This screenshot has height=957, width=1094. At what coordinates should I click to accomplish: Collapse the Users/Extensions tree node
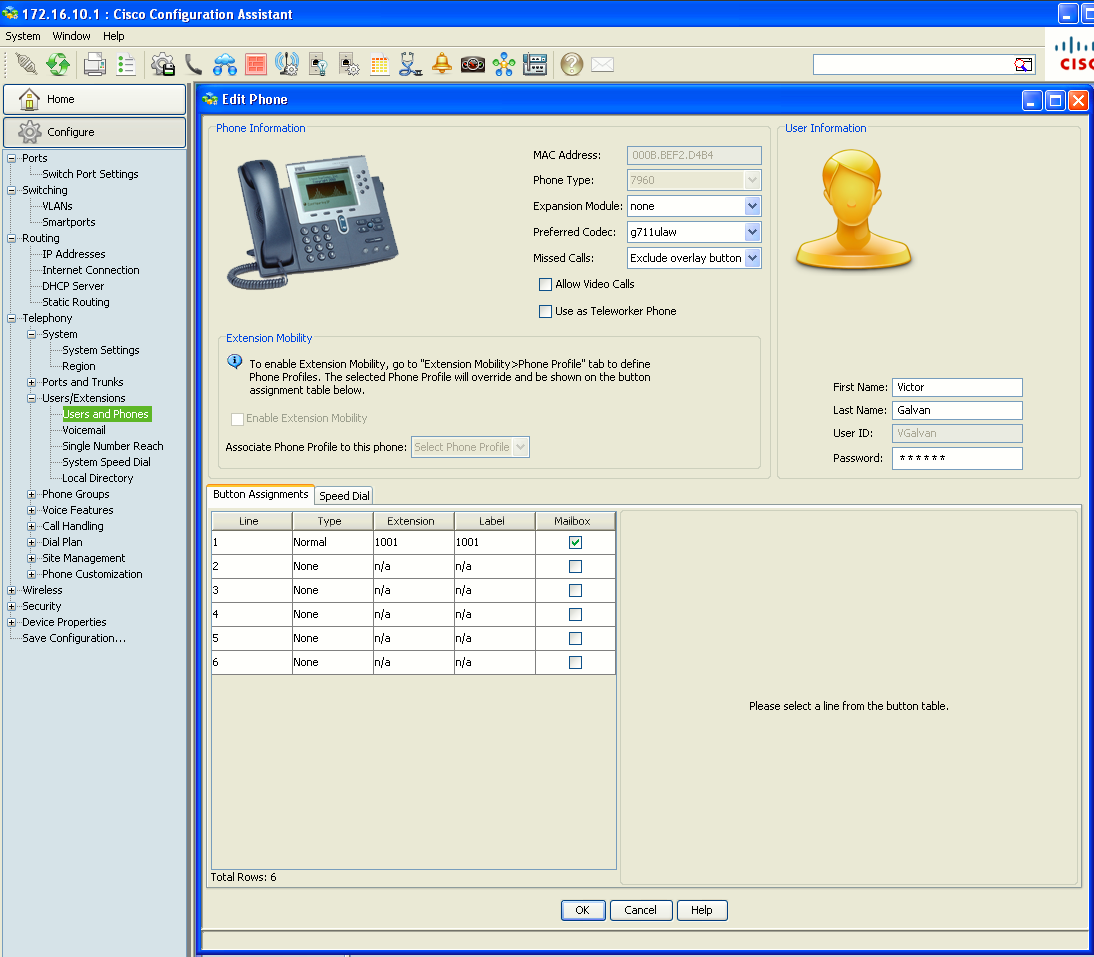click(x=31, y=399)
